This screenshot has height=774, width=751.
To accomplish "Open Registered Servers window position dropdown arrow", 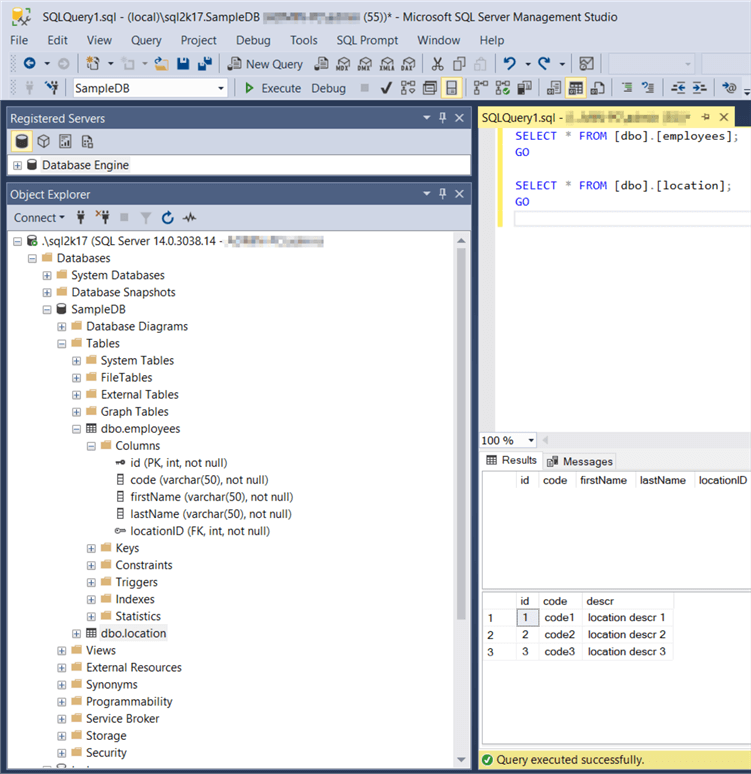I will [427, 118].
